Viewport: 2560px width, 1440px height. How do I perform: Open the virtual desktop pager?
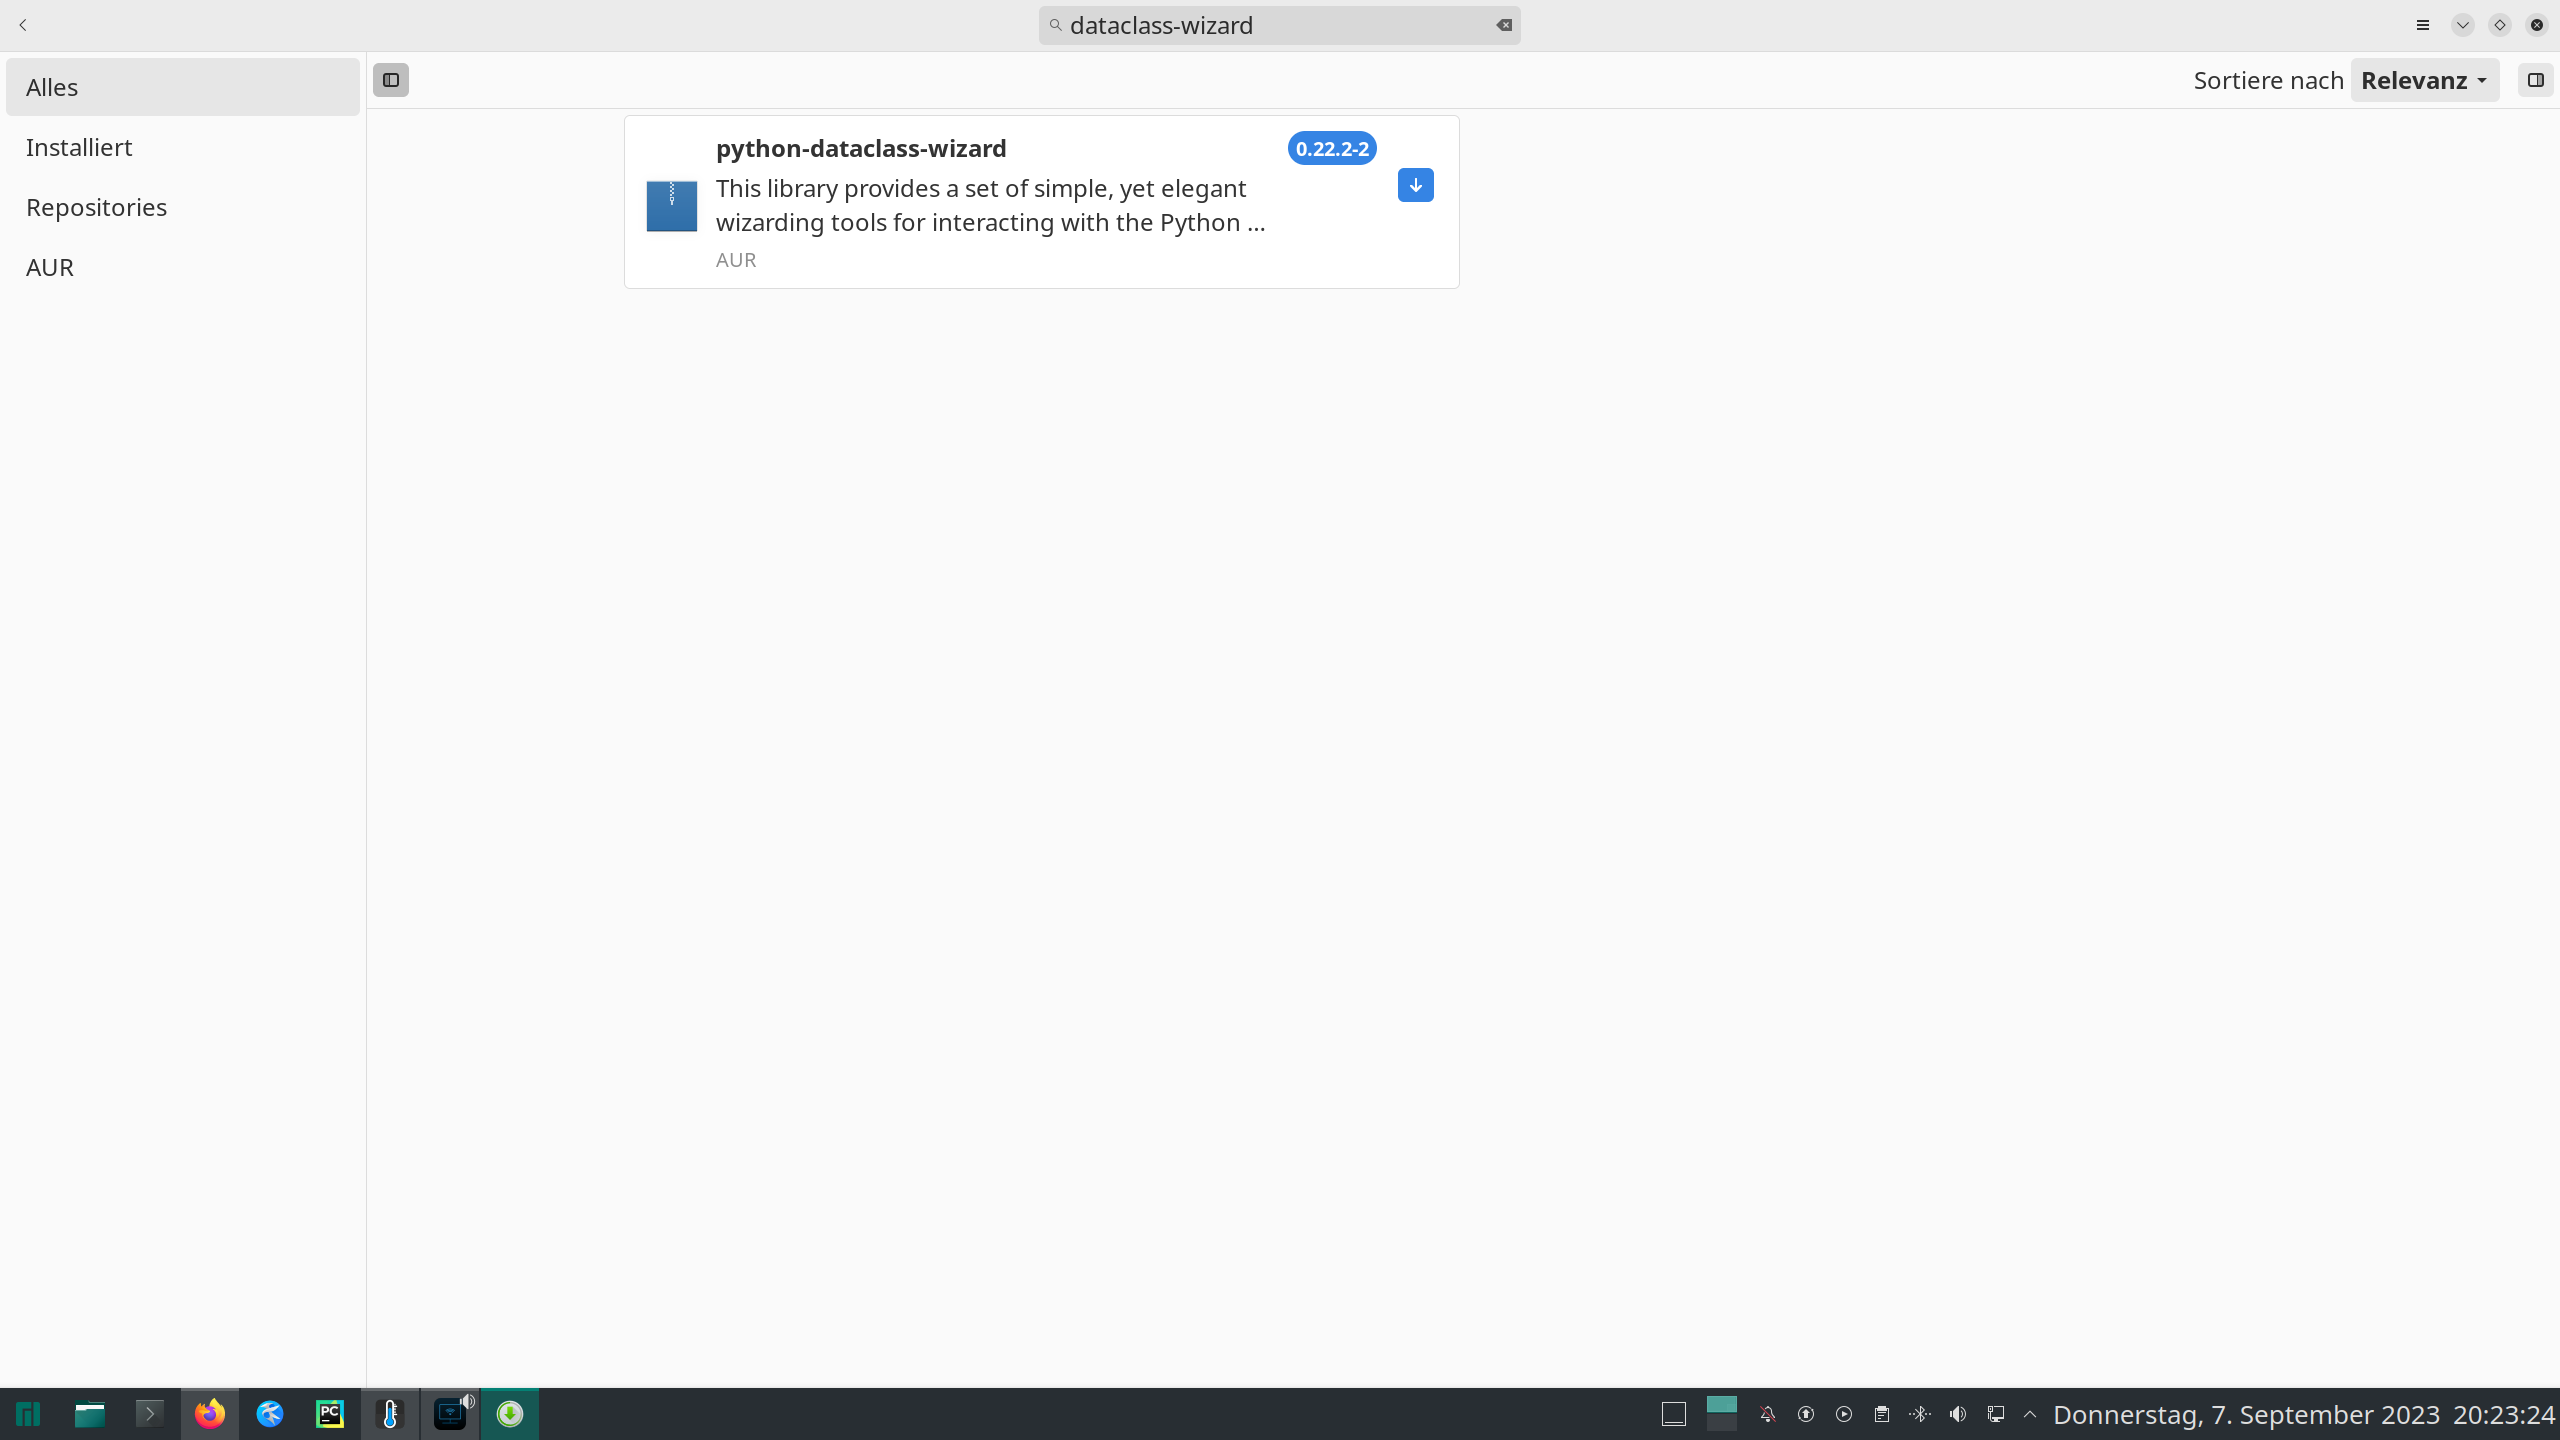click(x=1722, y=1414)
